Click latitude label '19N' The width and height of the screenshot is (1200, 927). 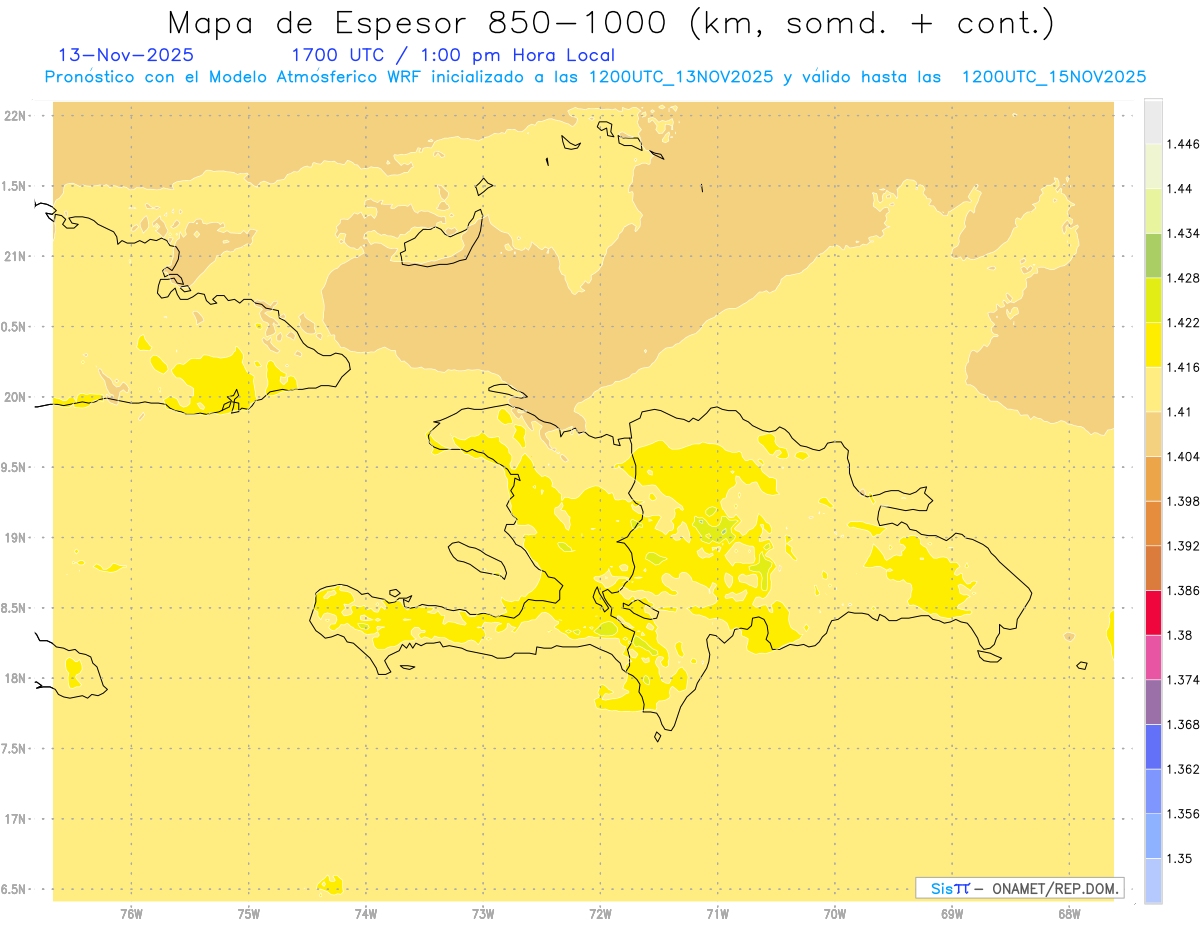pos(15,538)
